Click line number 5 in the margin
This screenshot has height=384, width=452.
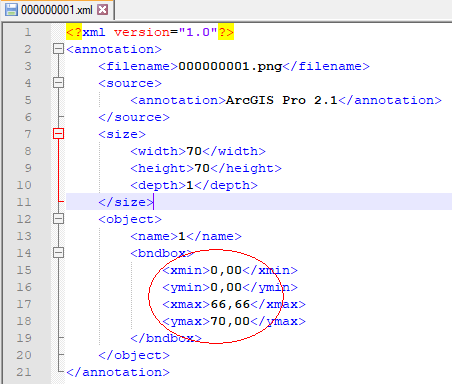click(28, 100)
